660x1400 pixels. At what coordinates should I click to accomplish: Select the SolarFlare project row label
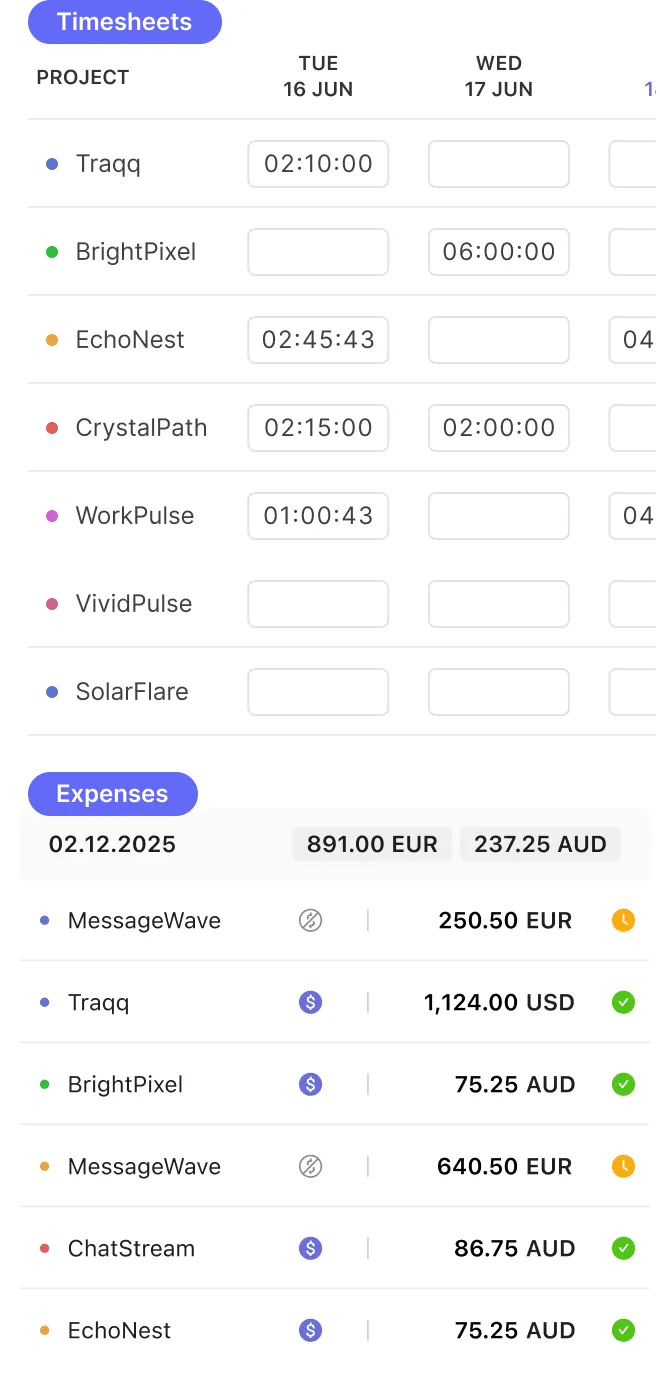pos(132,692)
